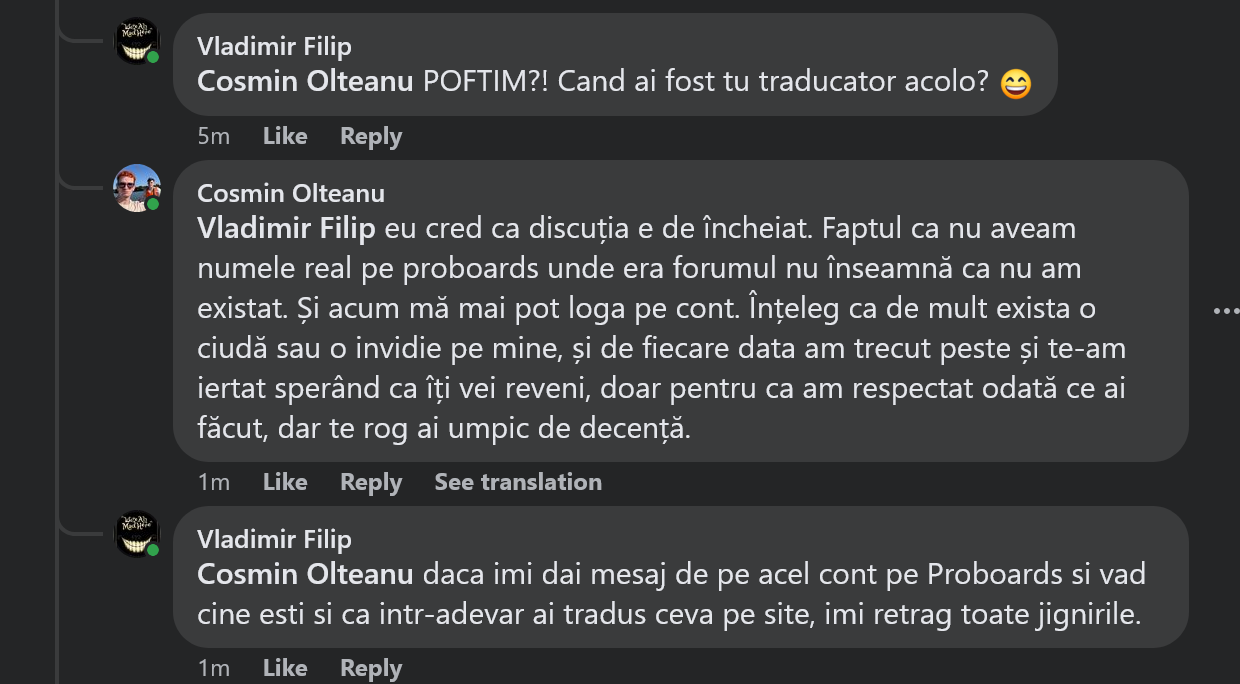
Task: Open Vladimir Filip's avatar on the POFTIM comment
Action: point(137,41)
